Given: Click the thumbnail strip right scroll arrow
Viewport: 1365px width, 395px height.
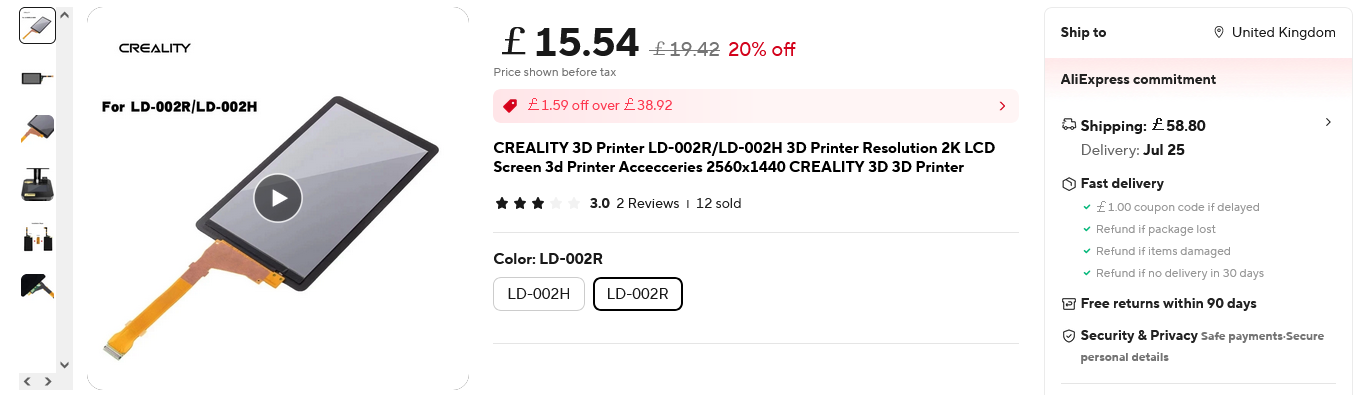Looking at the screenshot, I should (47, 381).
